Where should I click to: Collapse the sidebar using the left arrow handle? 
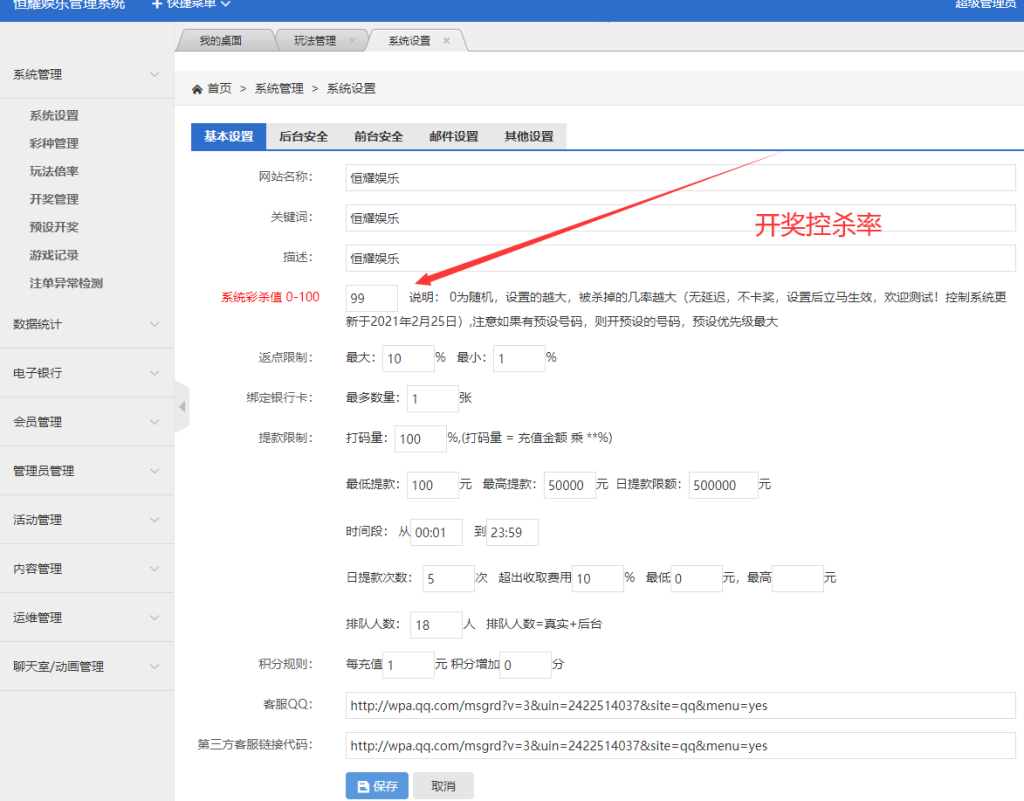(x=181, y=405)
